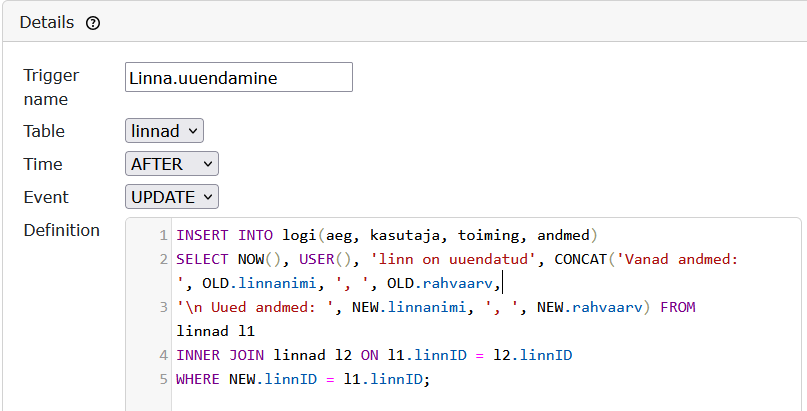
Task: Open the Event dropdown set to UPDATE
Action: pyautogui.click(x=172, y=197)
